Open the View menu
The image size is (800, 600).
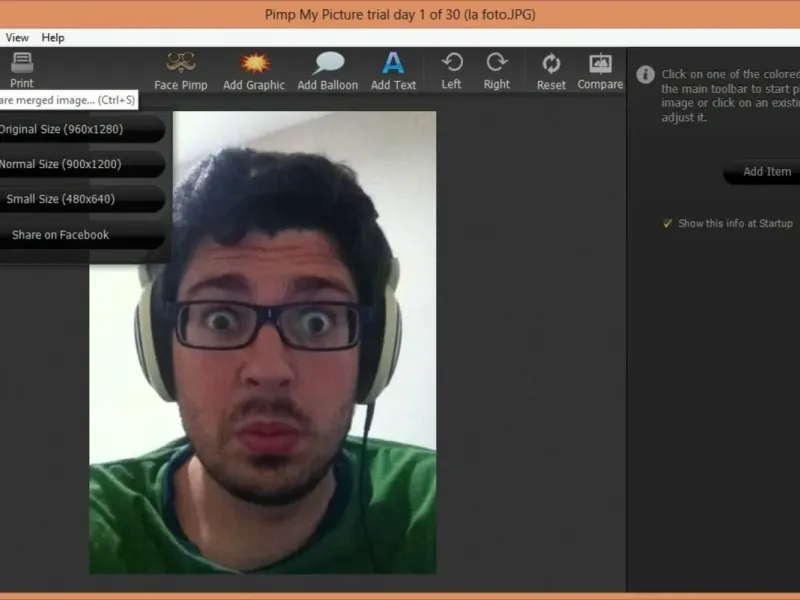17,38
